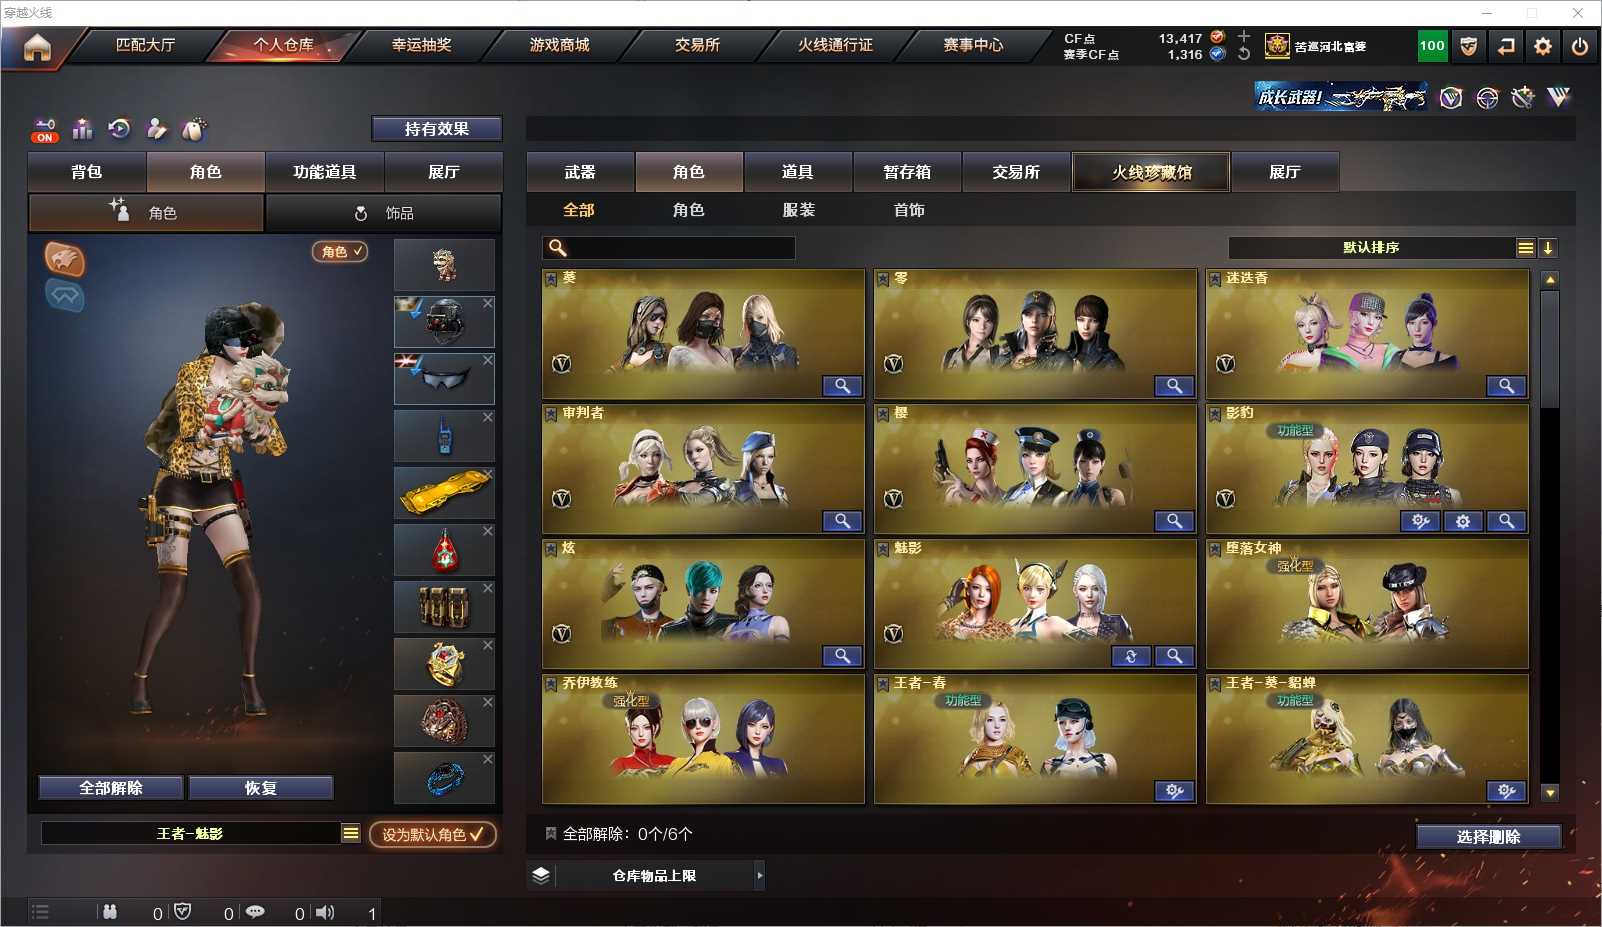Open list menu next to 王者-魅影
Screen dimensions: 1602x927
(351, 833)
